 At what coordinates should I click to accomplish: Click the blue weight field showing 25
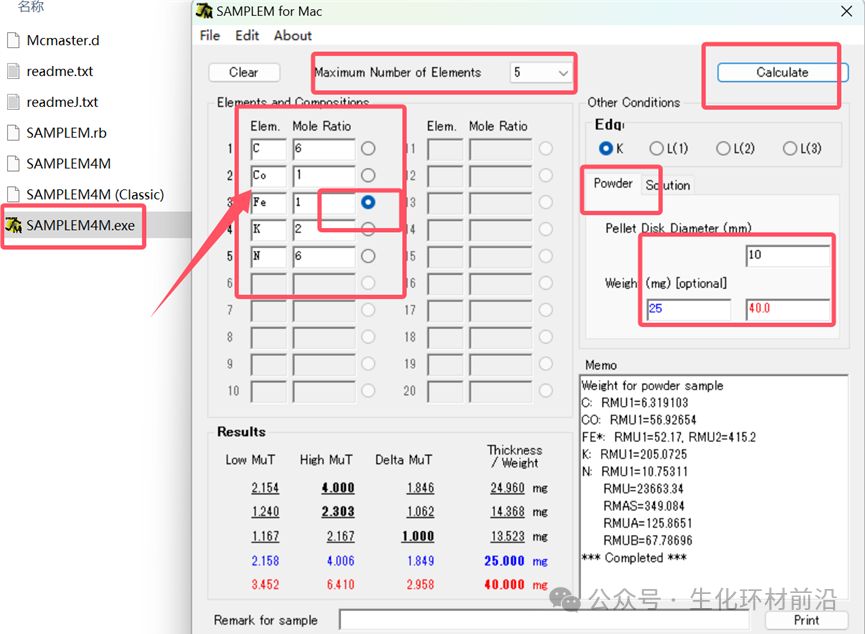click(x=688, y=309)
